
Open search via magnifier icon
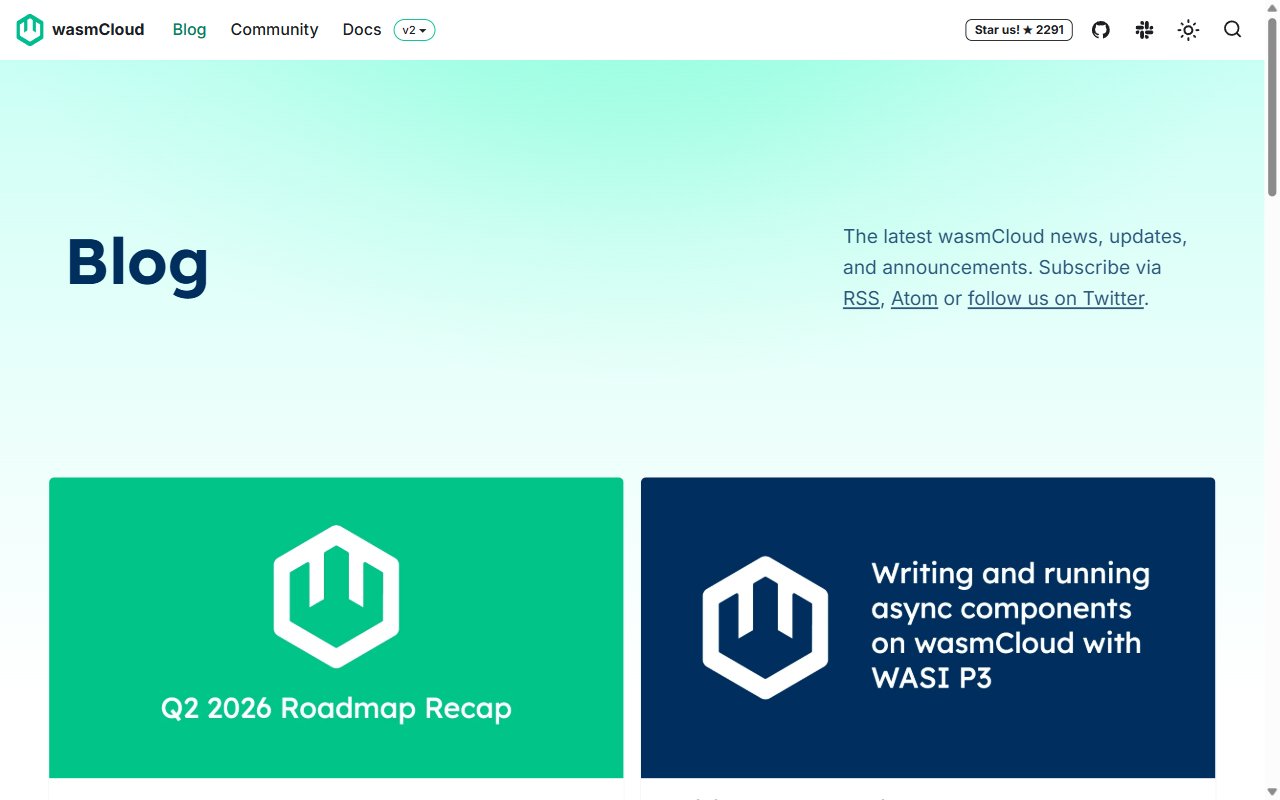tap(1233, 30)
